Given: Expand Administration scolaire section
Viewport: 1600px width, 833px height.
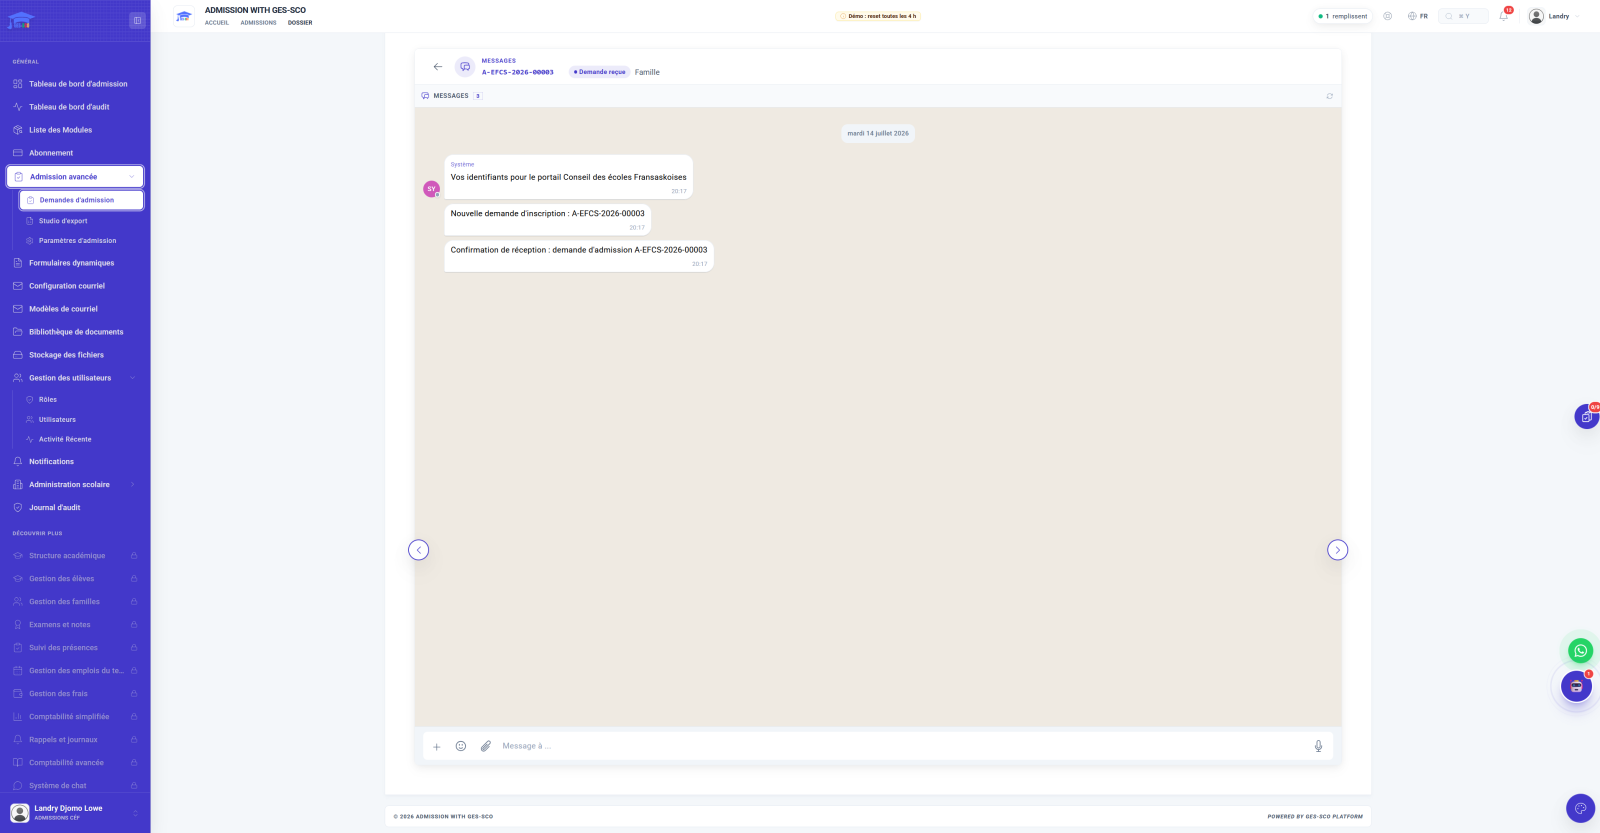Looking at the screenshot, I should click(x=75, y=485).
